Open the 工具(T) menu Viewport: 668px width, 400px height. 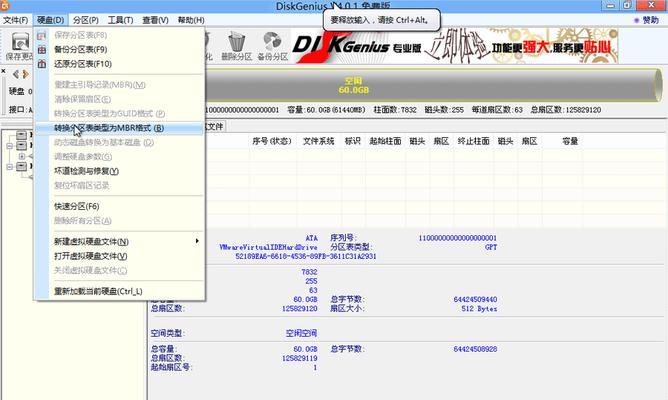coord(120,20)
